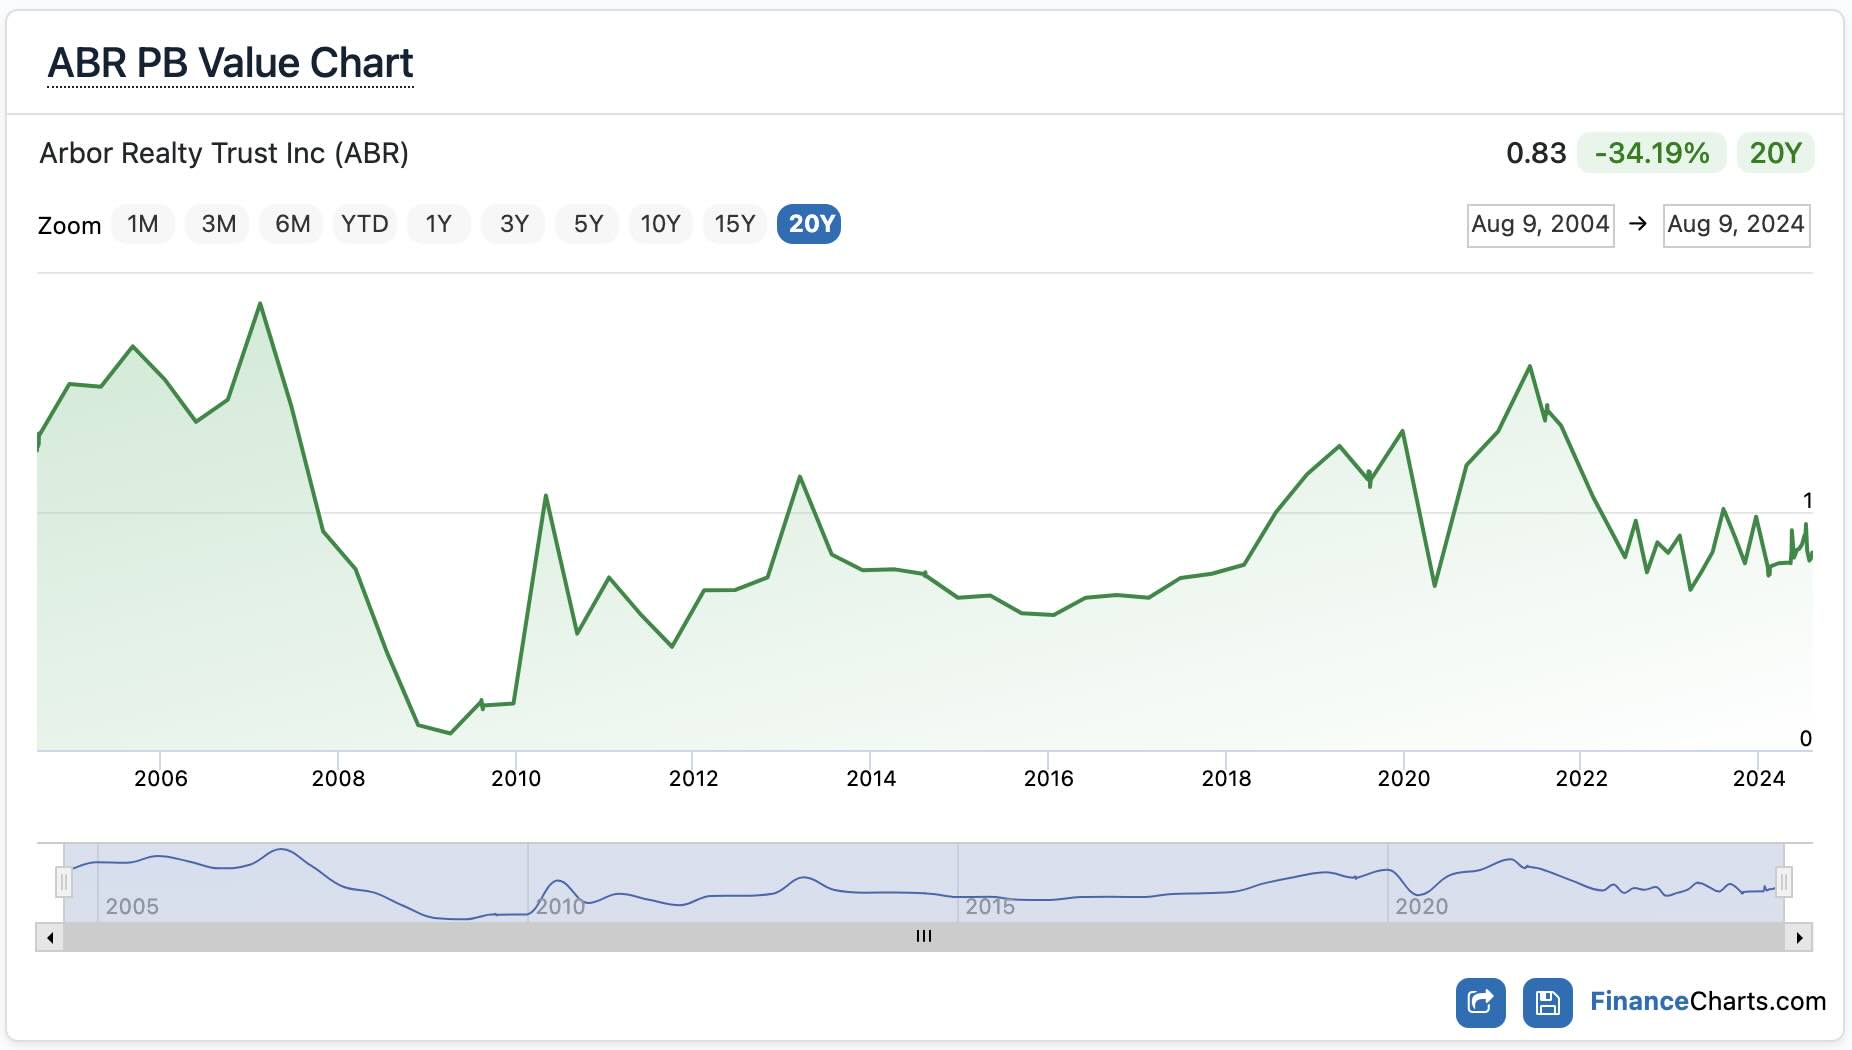
Task: Click Arbor Realty Trust Inc (ABR) label
Action: click(x=224, y=153)
